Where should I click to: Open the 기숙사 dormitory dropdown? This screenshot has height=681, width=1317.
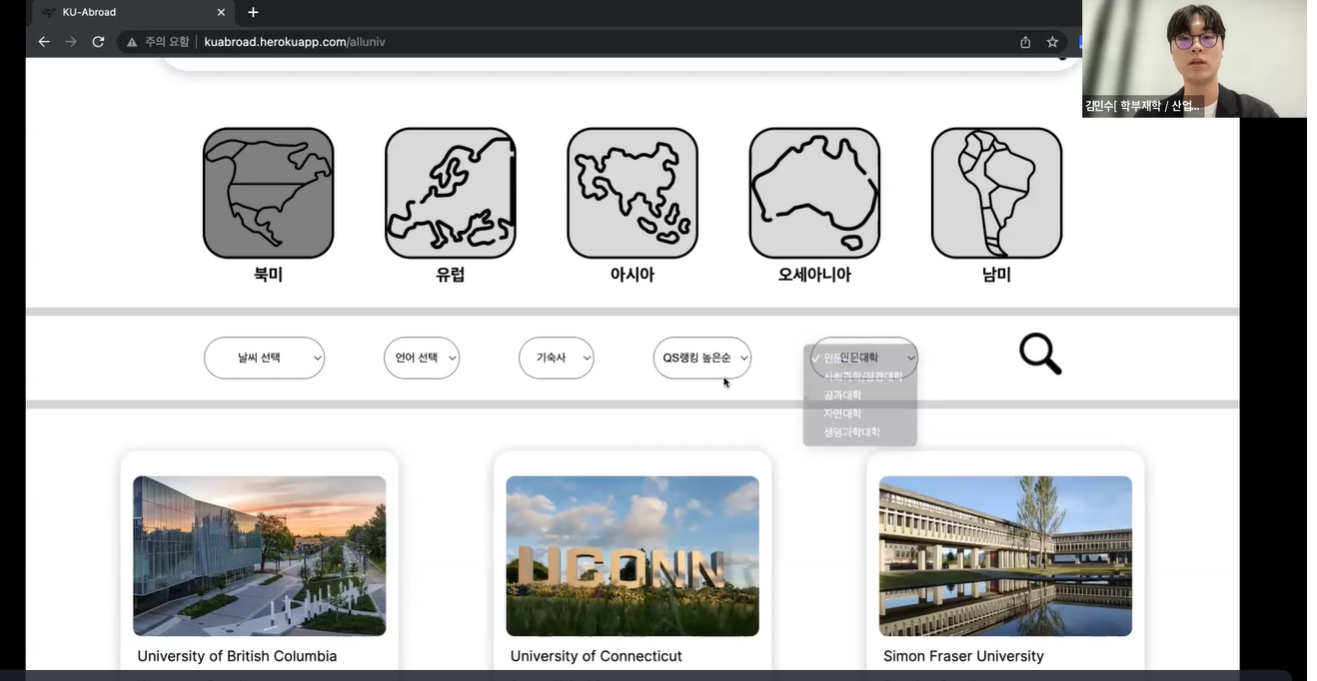[x=556, y=358]
